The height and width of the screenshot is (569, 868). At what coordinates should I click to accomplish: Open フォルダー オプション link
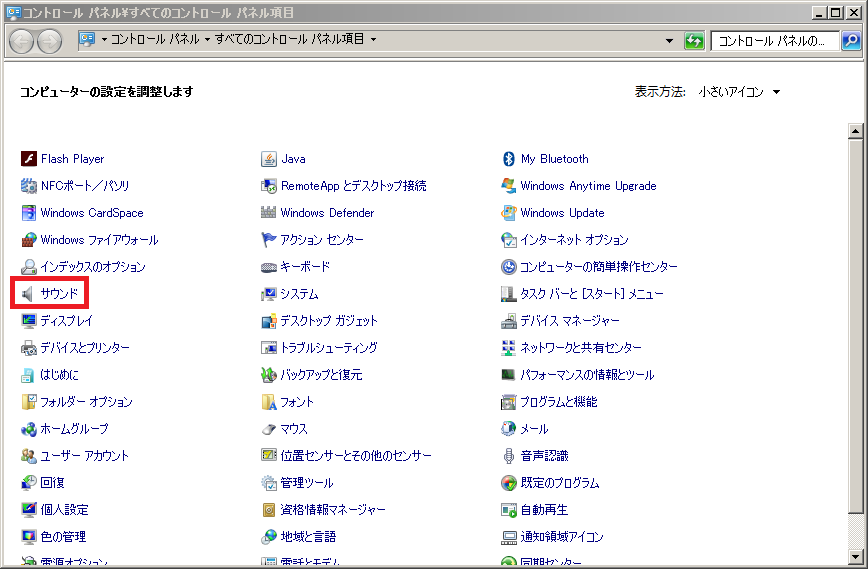pyautogui.click(x=86, y=402)
